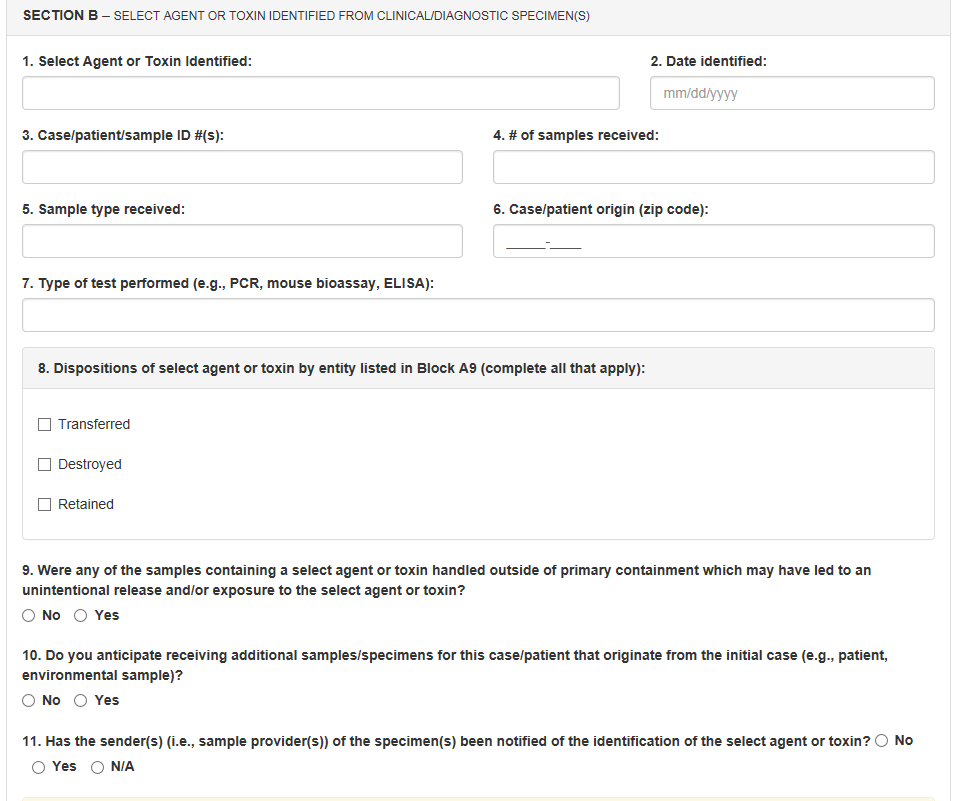Choose Yes for question 10 additional samples

[81, 700]
